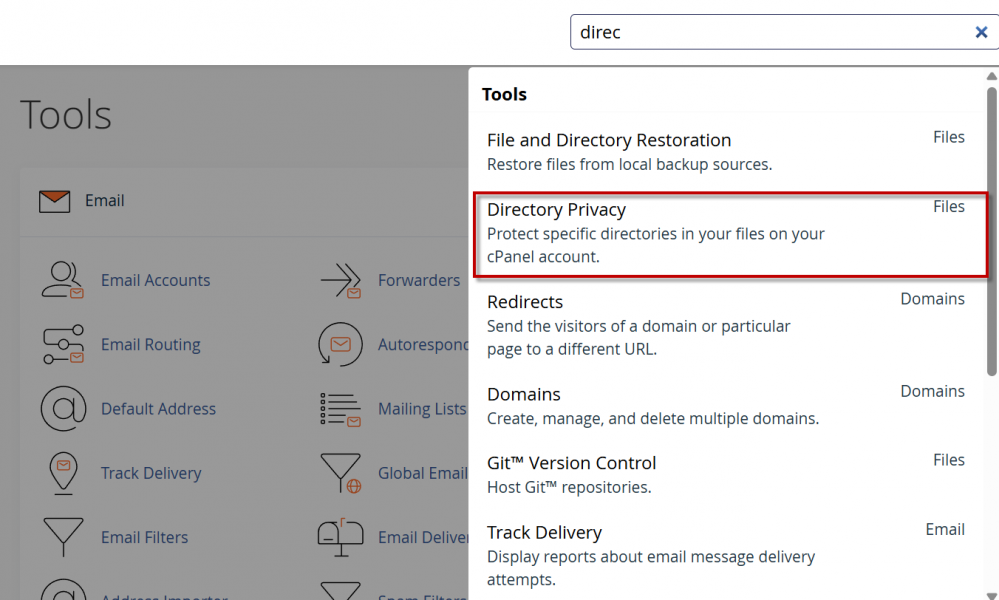Click the Email Accounts icon
The height and width of the screenshot is (600, 999).
pyautogui.click(x=63, y=280)
